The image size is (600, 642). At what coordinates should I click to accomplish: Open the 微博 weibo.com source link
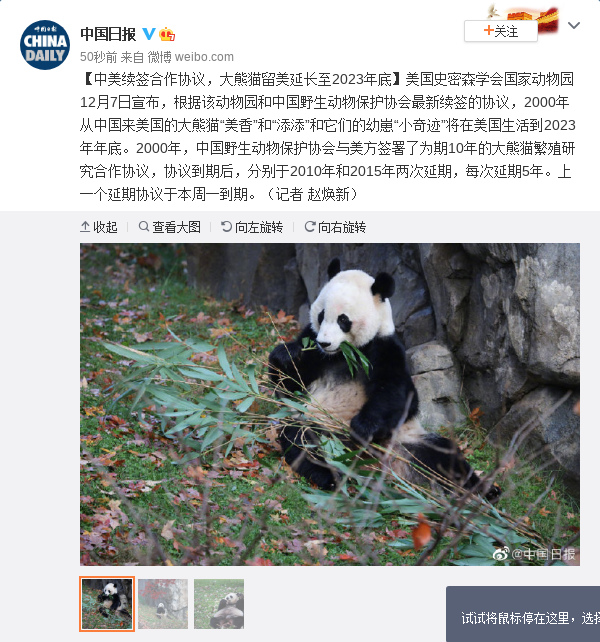[x=190, y=57]
